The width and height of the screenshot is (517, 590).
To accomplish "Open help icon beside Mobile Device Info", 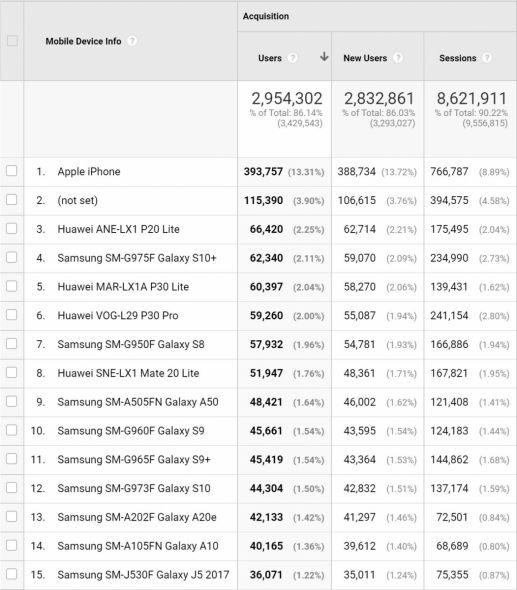I will (132, 41).
